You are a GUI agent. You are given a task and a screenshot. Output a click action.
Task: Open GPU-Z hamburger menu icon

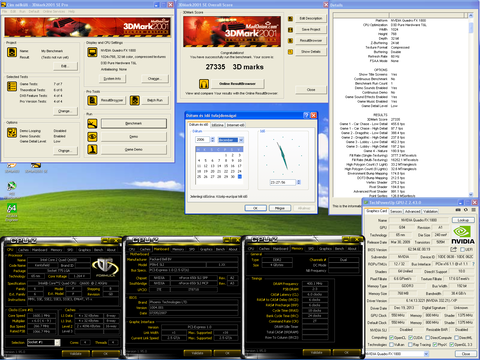coord(473,210)
